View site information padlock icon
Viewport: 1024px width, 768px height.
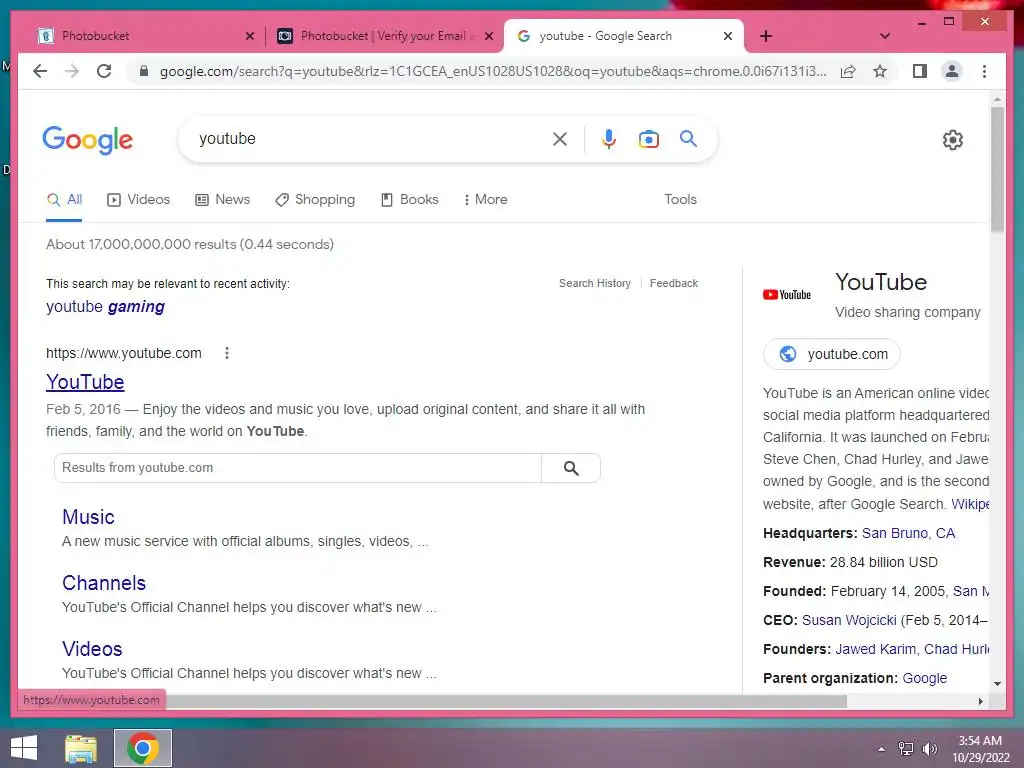[x=144, y=71]
